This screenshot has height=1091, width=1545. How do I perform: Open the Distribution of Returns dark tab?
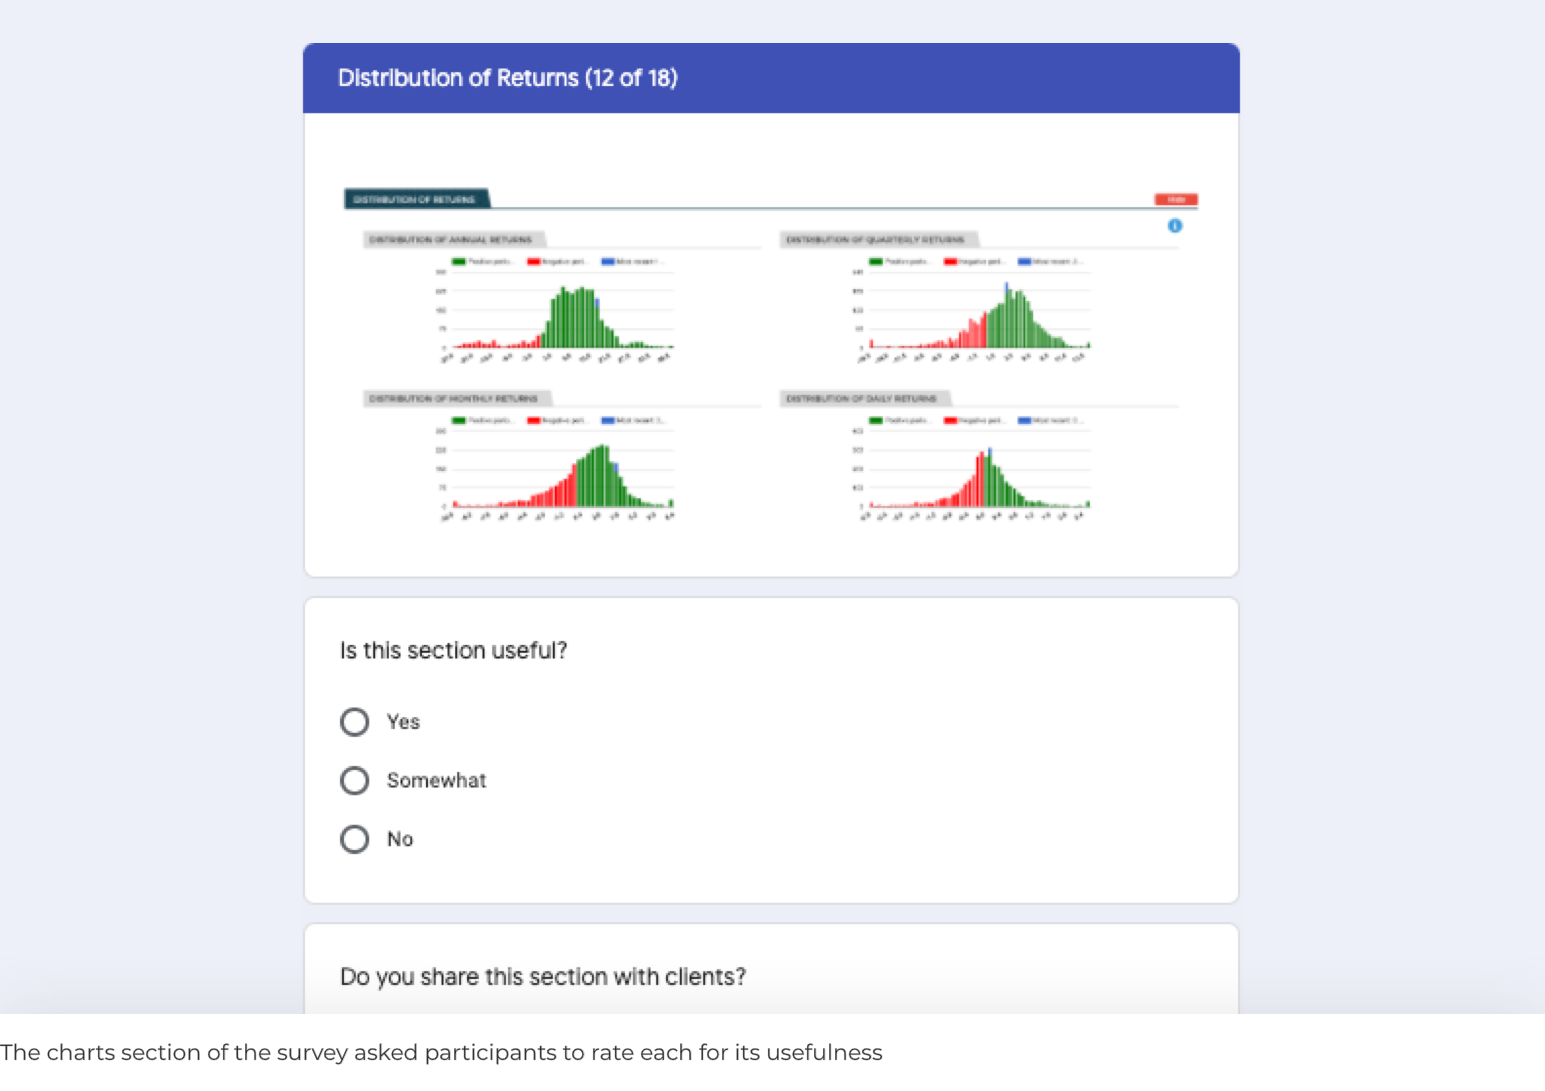coord(416,199)
